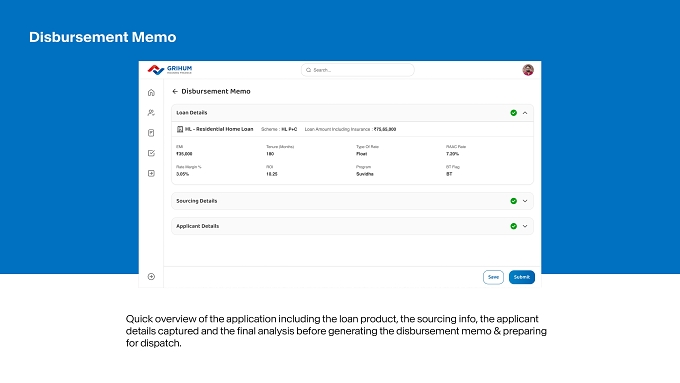Click the building icon beside Residential Home Loan

pyautogui.click(x=180, y=129)
